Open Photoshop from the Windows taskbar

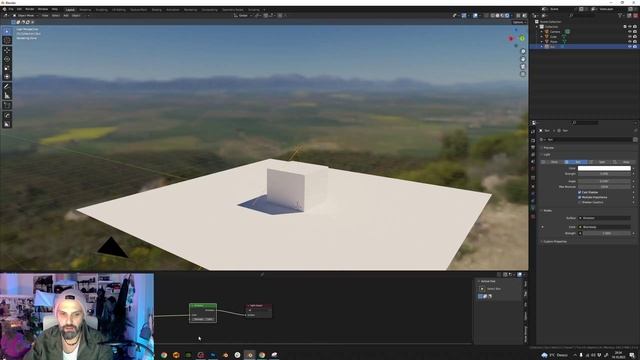(213, 355)
